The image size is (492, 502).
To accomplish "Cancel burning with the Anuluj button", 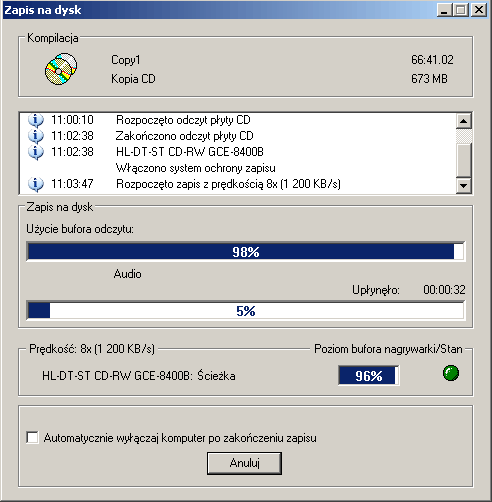I will tap(244, 463).
